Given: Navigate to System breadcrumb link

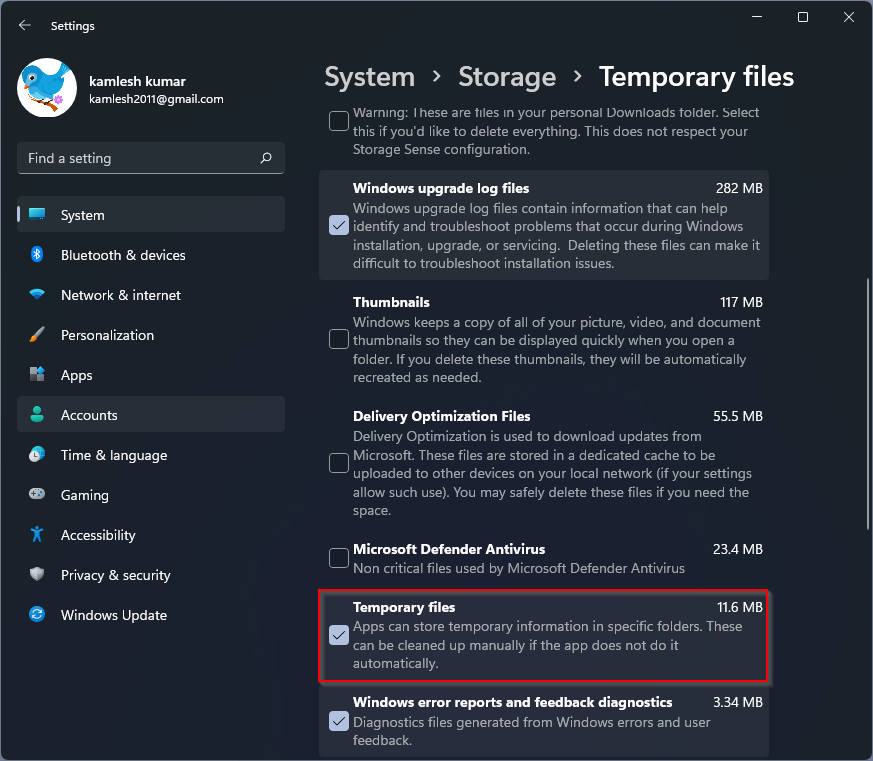Looking at the screenshot, I should click(x=369, y=77).
